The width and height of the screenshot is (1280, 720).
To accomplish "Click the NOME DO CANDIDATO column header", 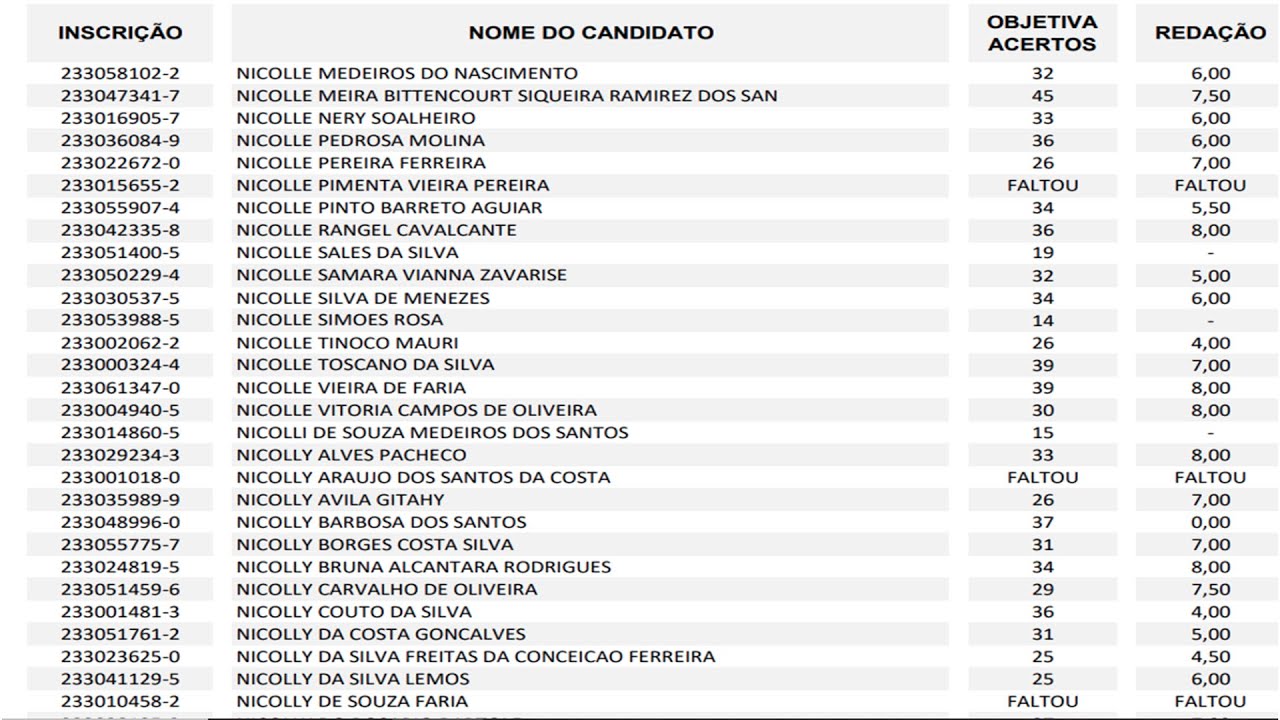I will pyautogui.click(x=590, y=33).
